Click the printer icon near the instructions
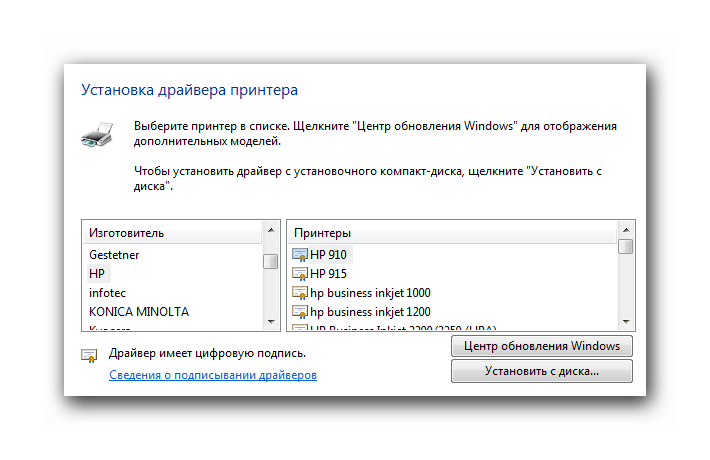Image resolution: width=710 pixels, height=460 pixels. click(x=97, y=134)
